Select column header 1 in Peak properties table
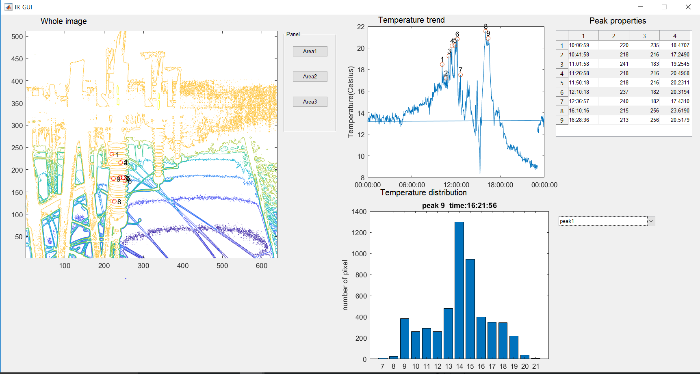Image resolution: width=700 pixels, height=374 pixels. [x=583, y=36]
